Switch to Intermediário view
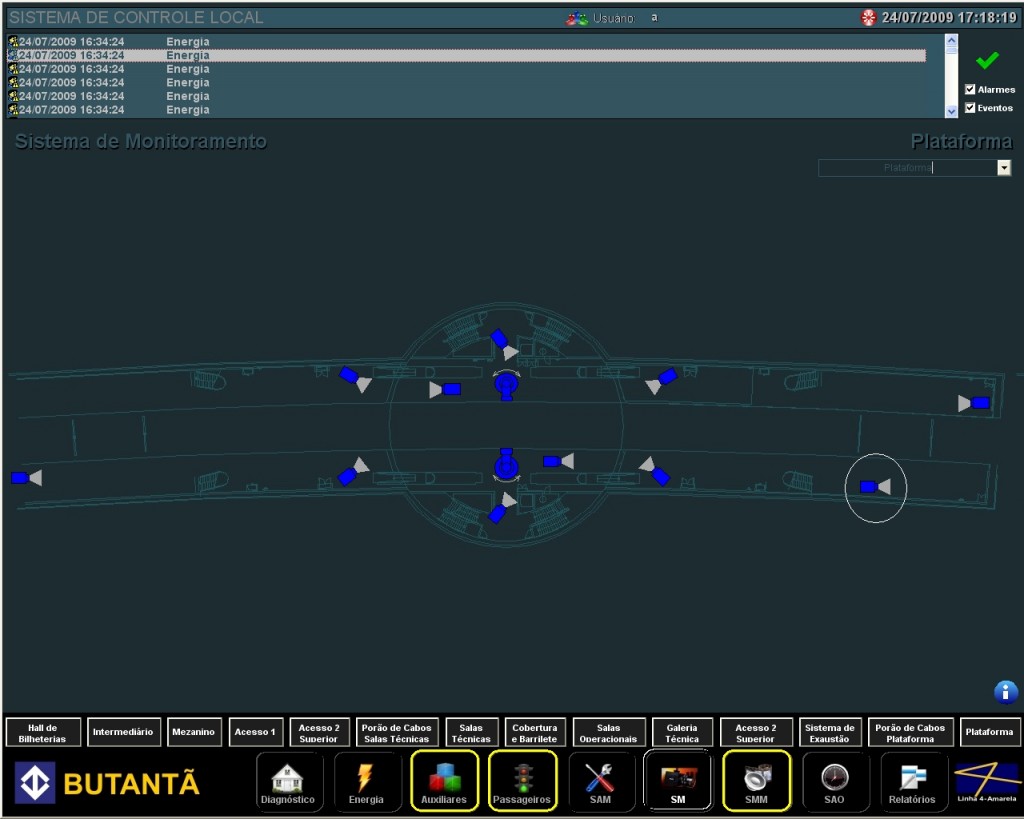The image size is (1024, 819). [x=123, y=732]
